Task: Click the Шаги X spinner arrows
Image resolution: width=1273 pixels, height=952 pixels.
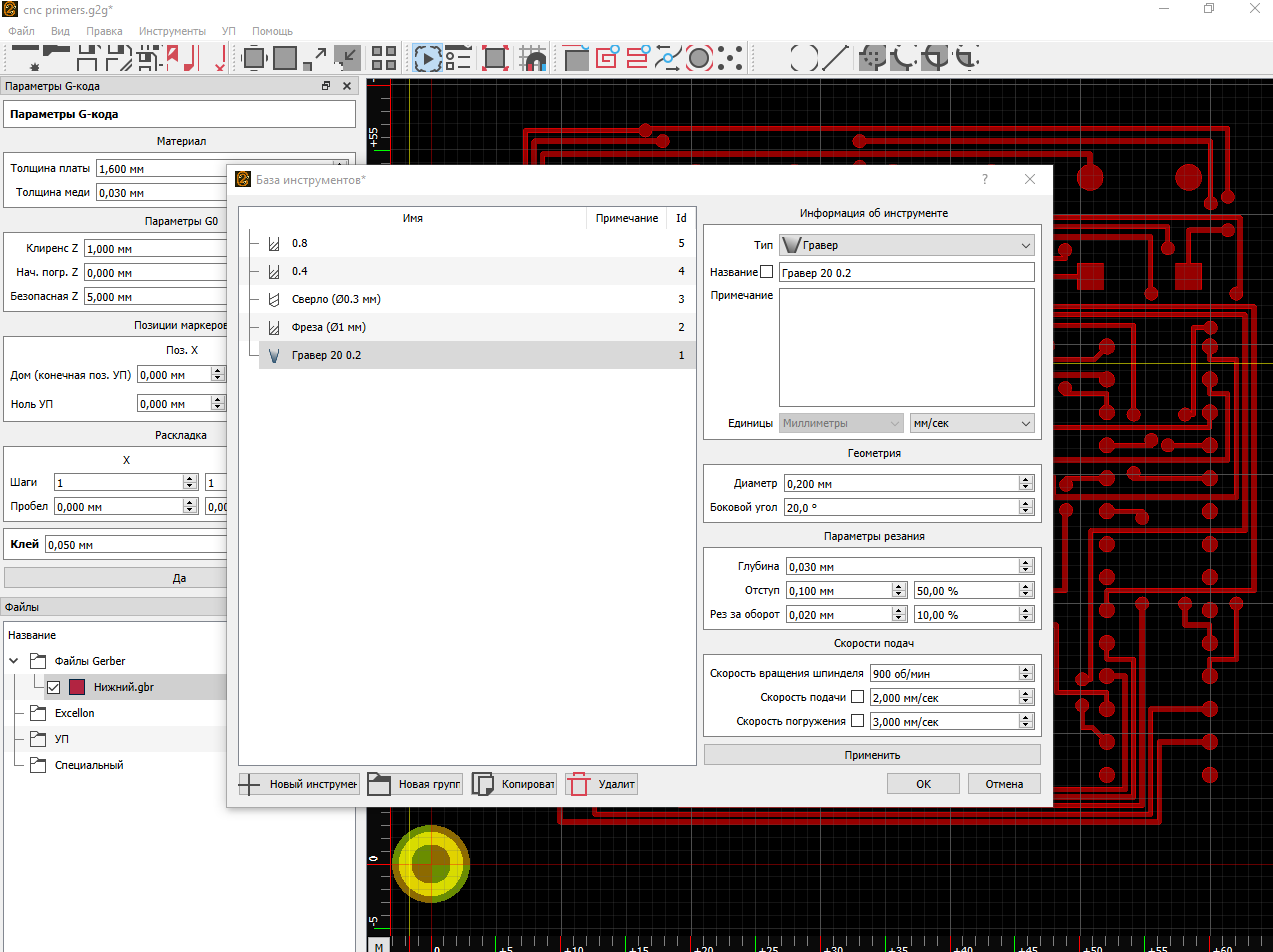Action: 190,482
